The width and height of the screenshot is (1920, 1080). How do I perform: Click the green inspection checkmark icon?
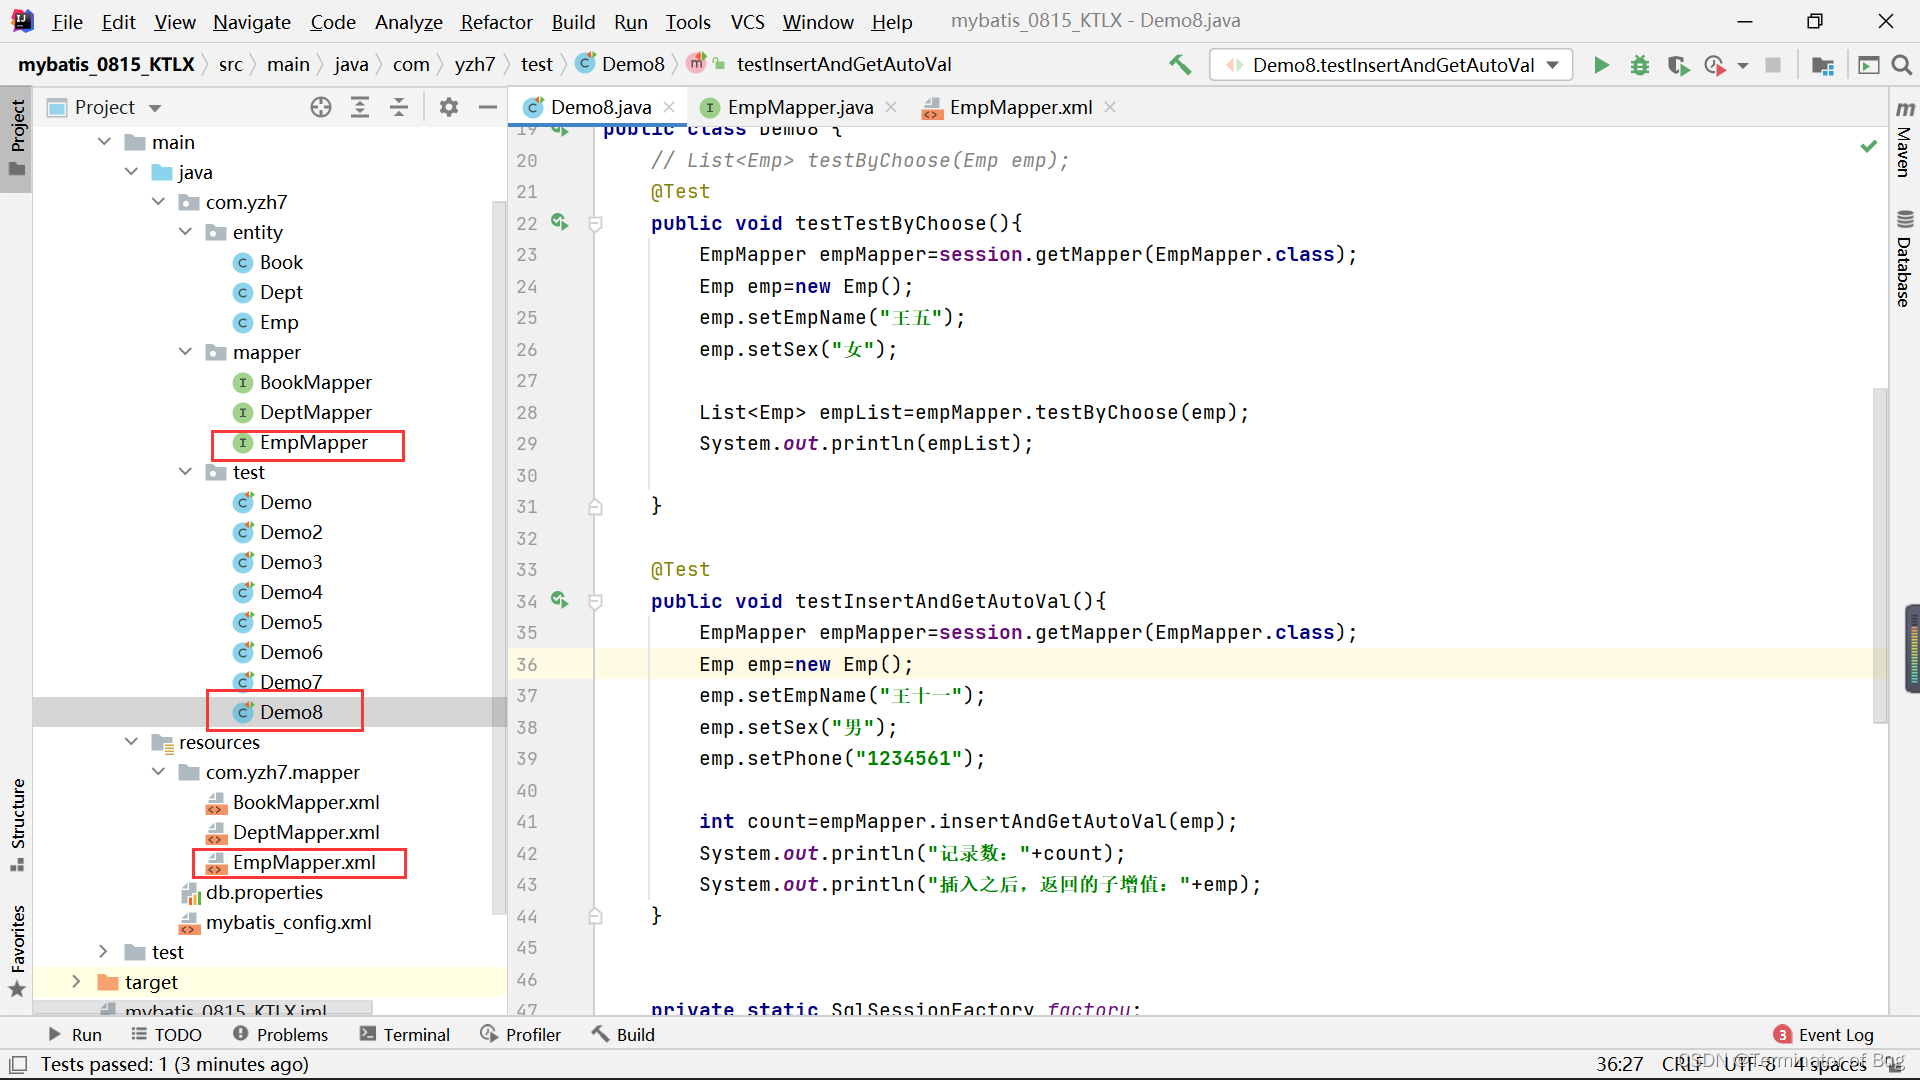coord(1868,146)
